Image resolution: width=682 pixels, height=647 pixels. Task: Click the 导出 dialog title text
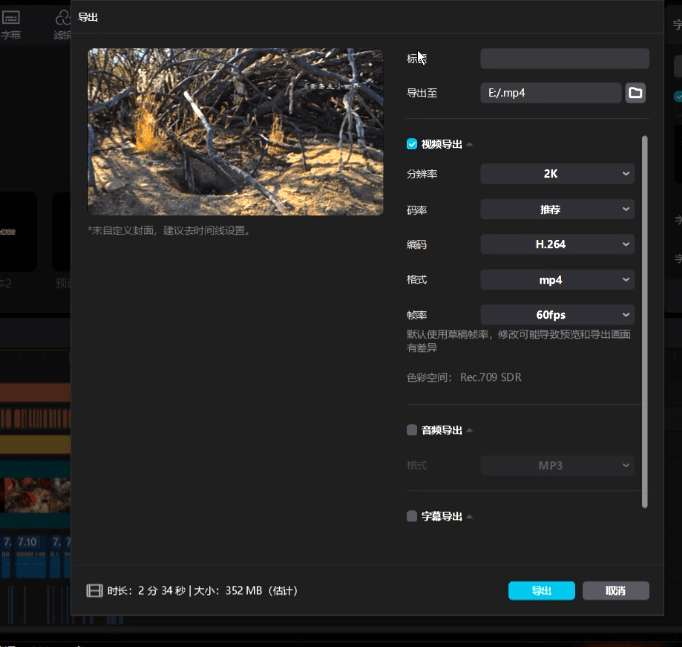[x=88, y=17]
